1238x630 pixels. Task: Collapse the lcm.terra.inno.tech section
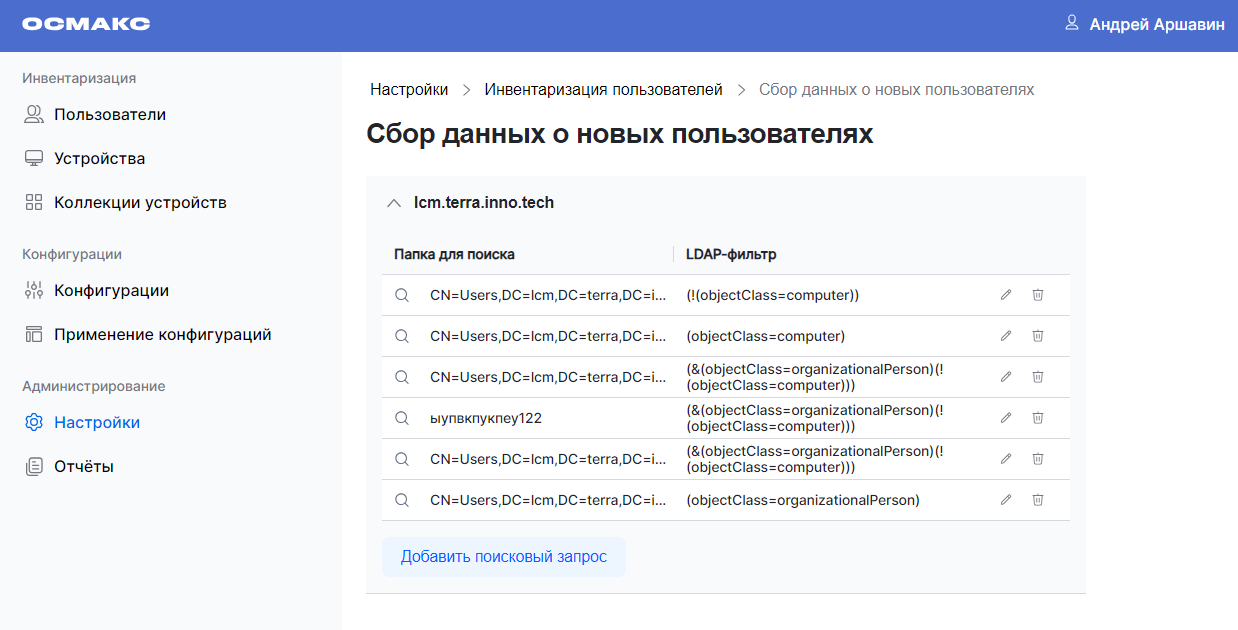pos(394,202)
